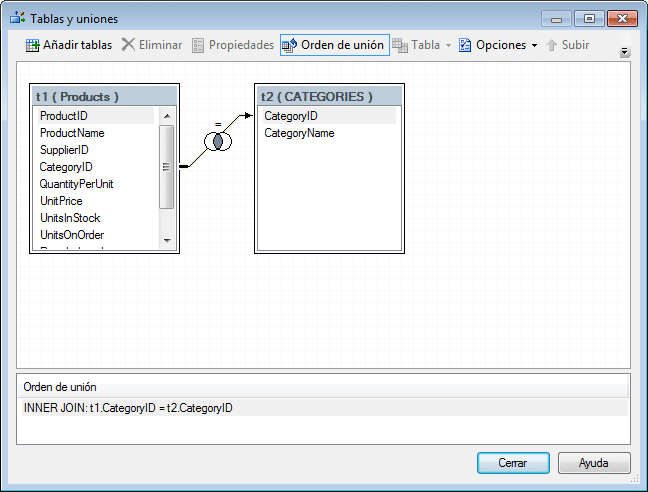
Task: Maximize the Tablas y uniones window
Action: point(589,19)
